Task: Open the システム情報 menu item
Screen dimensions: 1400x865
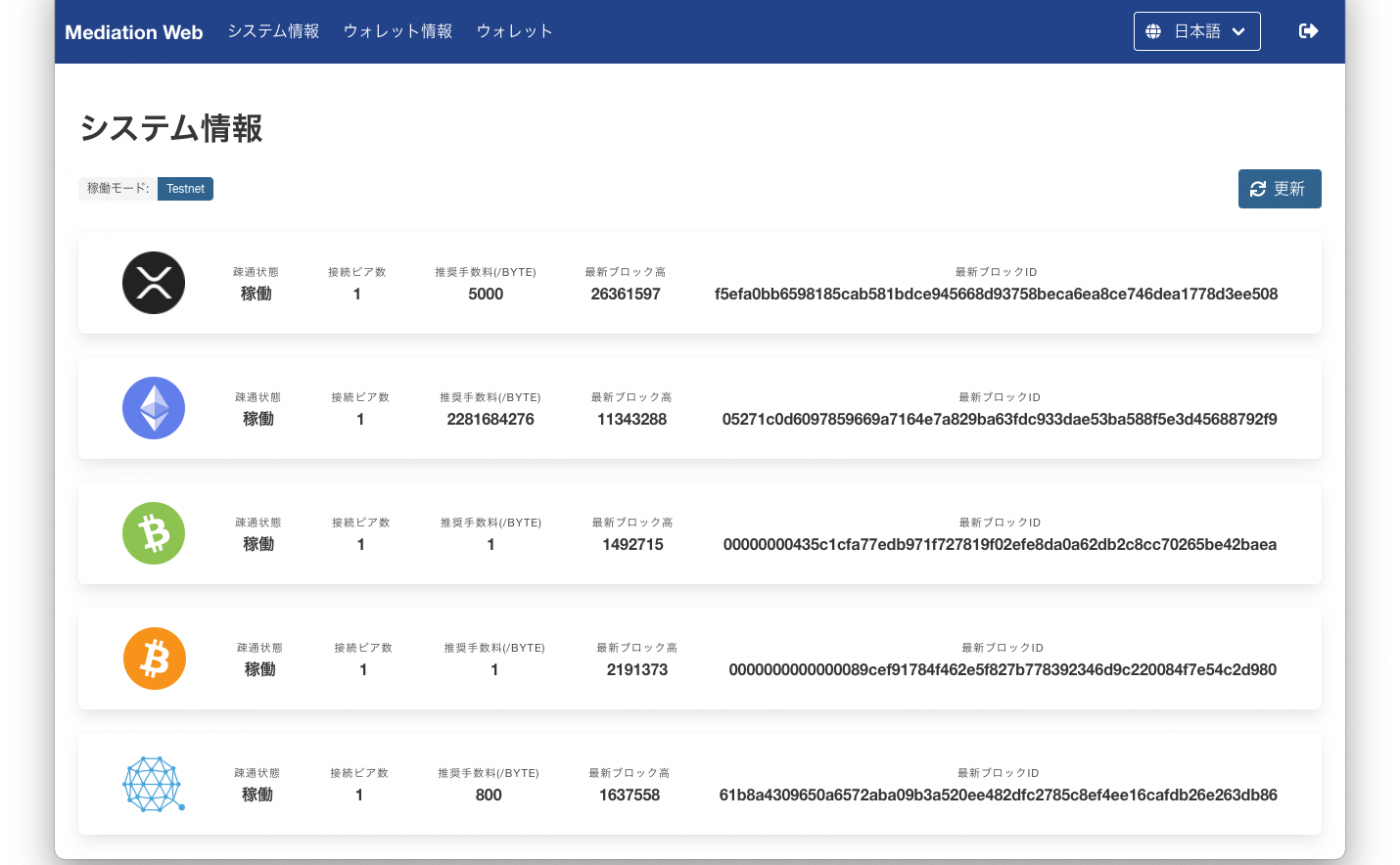Action: [273, 31]
